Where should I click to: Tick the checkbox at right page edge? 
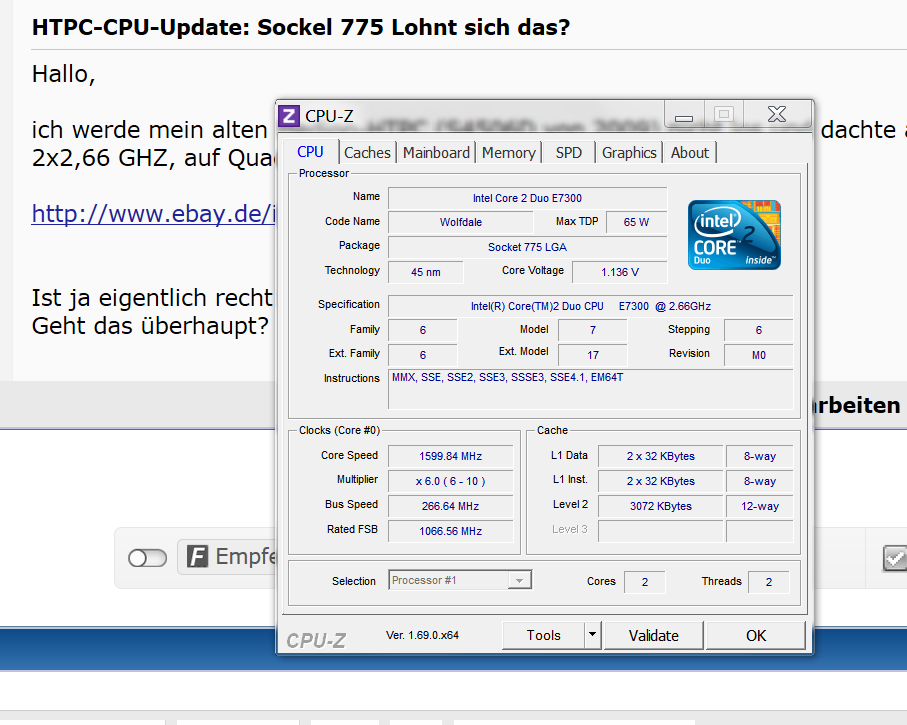pyautogui.click(x=895, y=558)
